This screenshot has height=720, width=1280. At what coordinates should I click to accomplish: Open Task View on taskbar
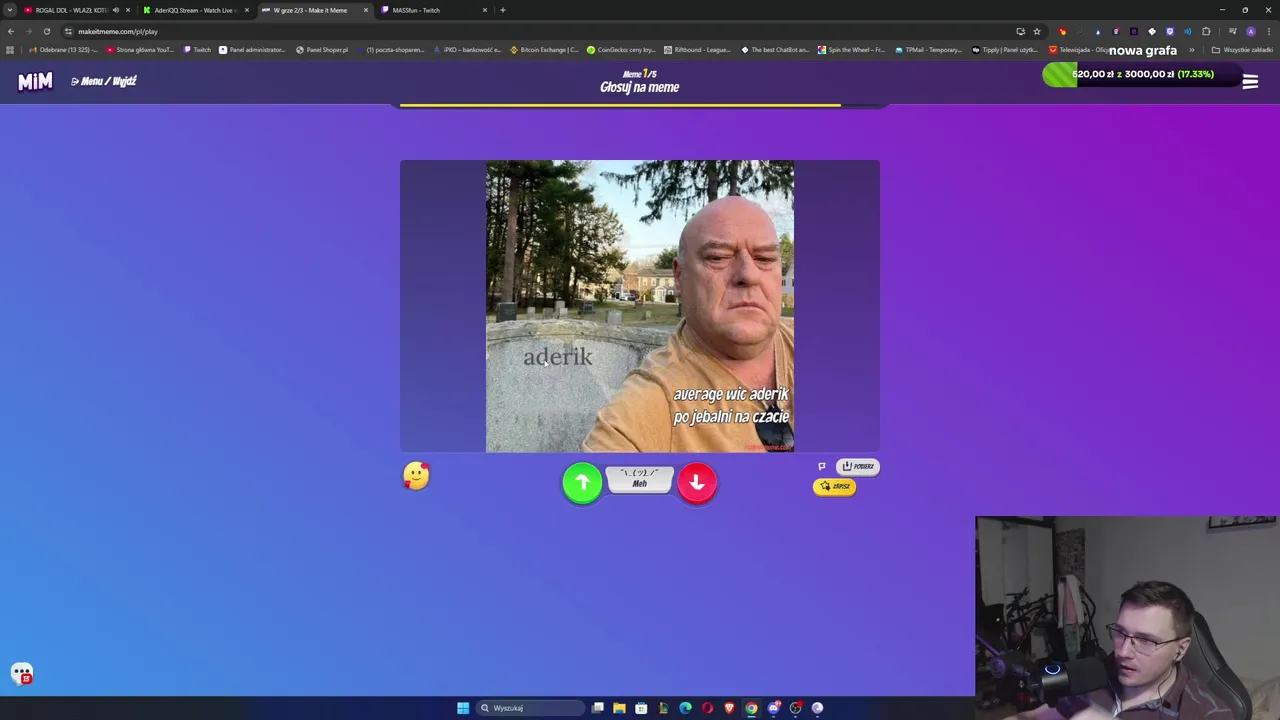coord(597,708)
